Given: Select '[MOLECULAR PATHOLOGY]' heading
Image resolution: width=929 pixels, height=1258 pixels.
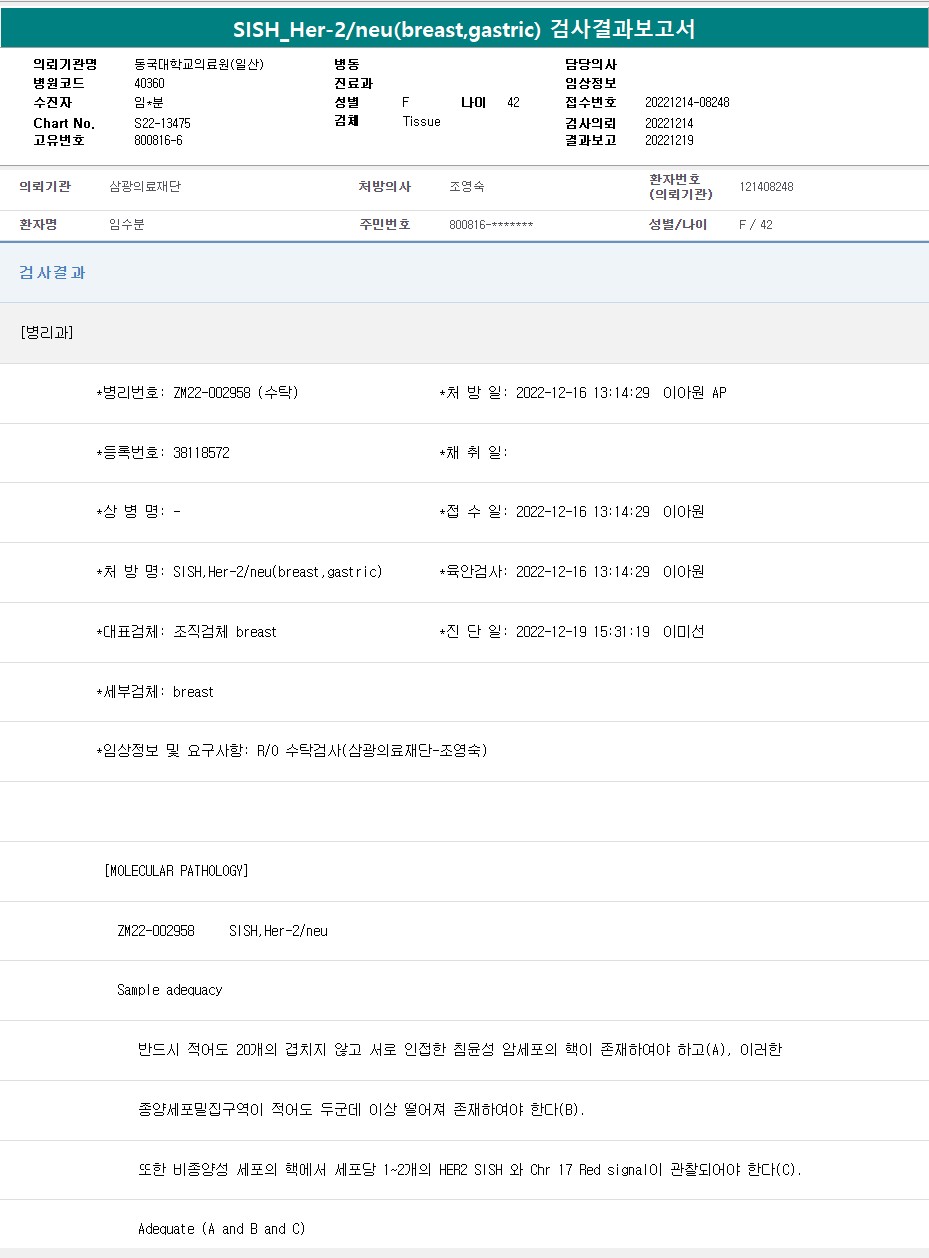Looking at the screenshot, I should tap(176, 871).
